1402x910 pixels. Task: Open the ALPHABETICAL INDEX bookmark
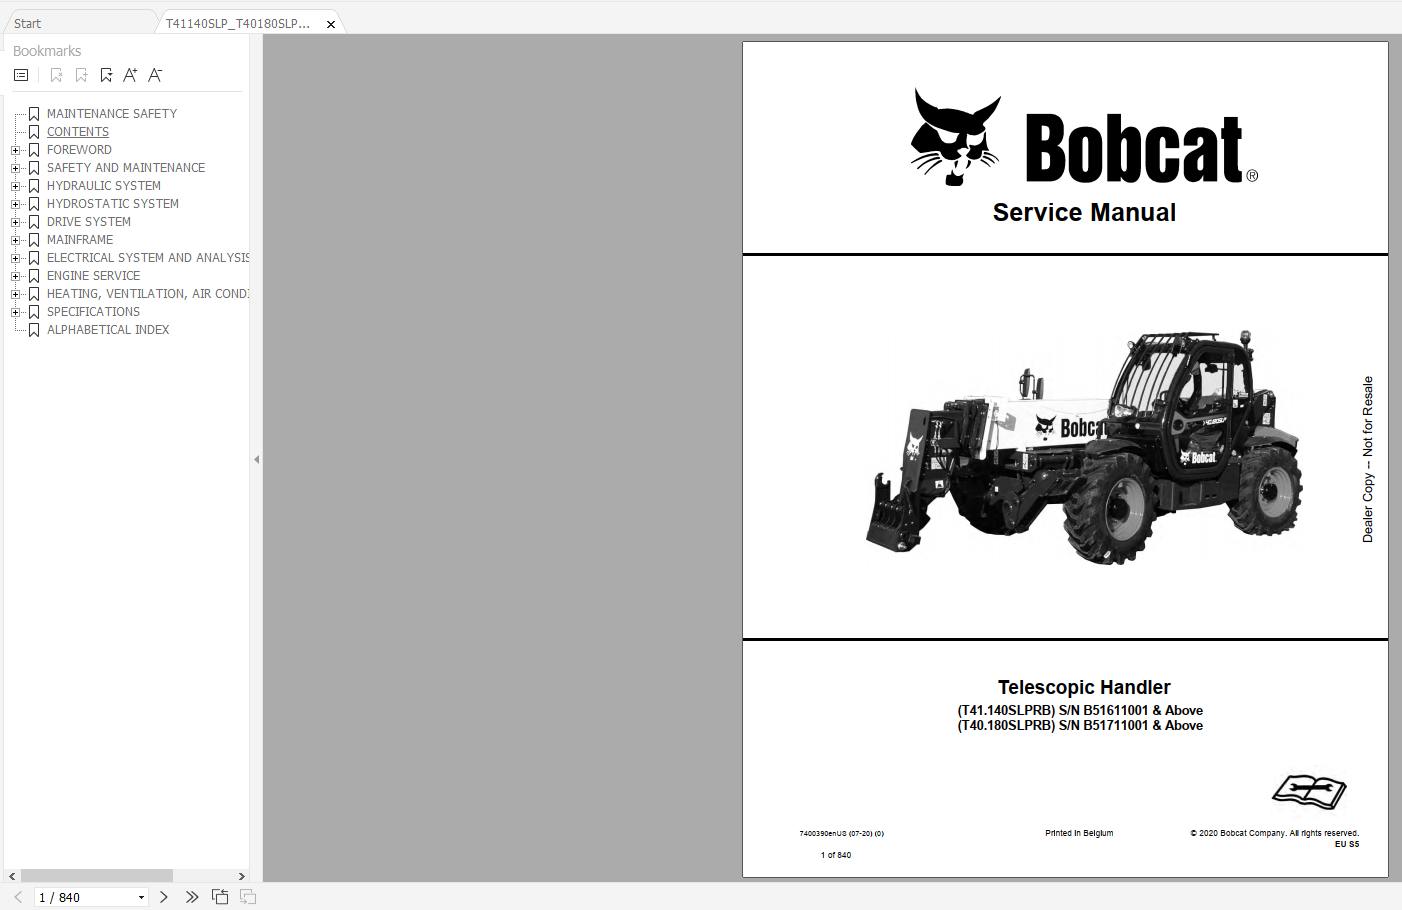pyautogui.click(x=107, y=329)
